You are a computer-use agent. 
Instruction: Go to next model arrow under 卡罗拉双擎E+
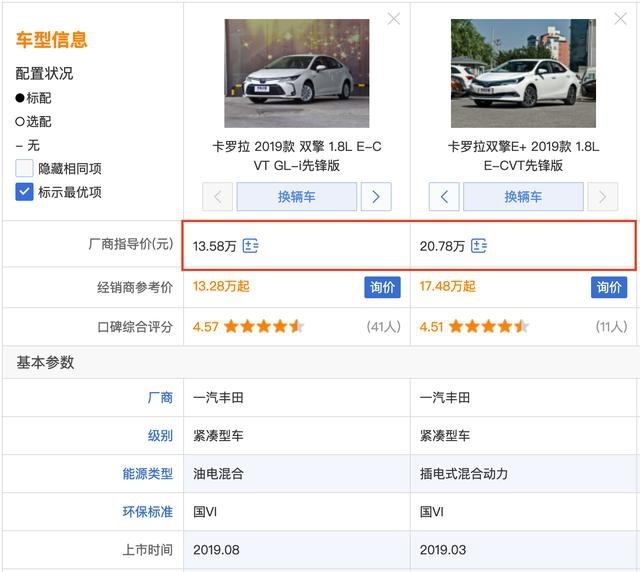coord(602,197)
